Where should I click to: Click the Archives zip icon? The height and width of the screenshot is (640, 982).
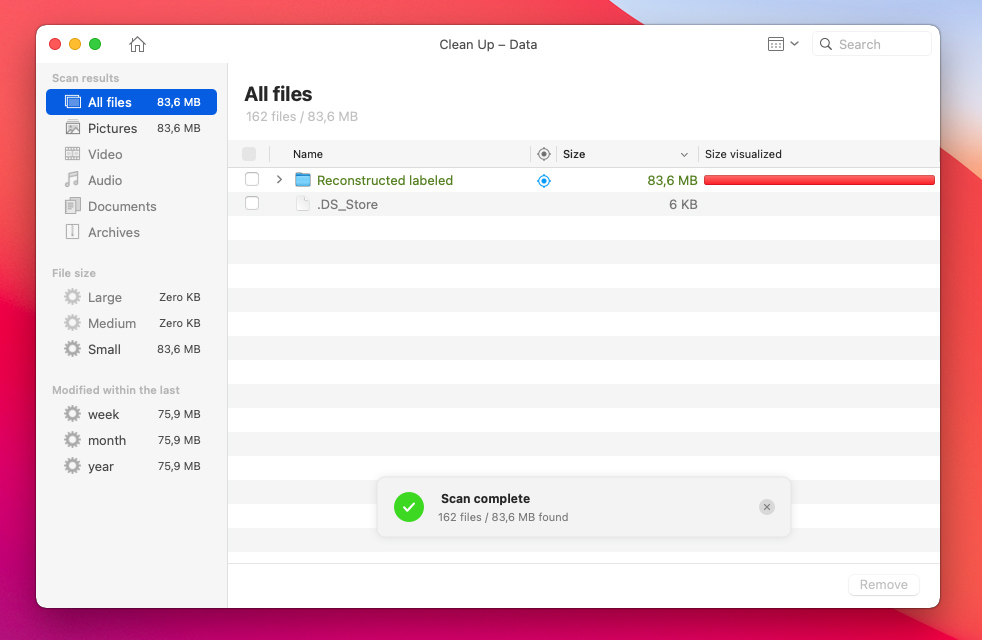(x=73, y=232)
